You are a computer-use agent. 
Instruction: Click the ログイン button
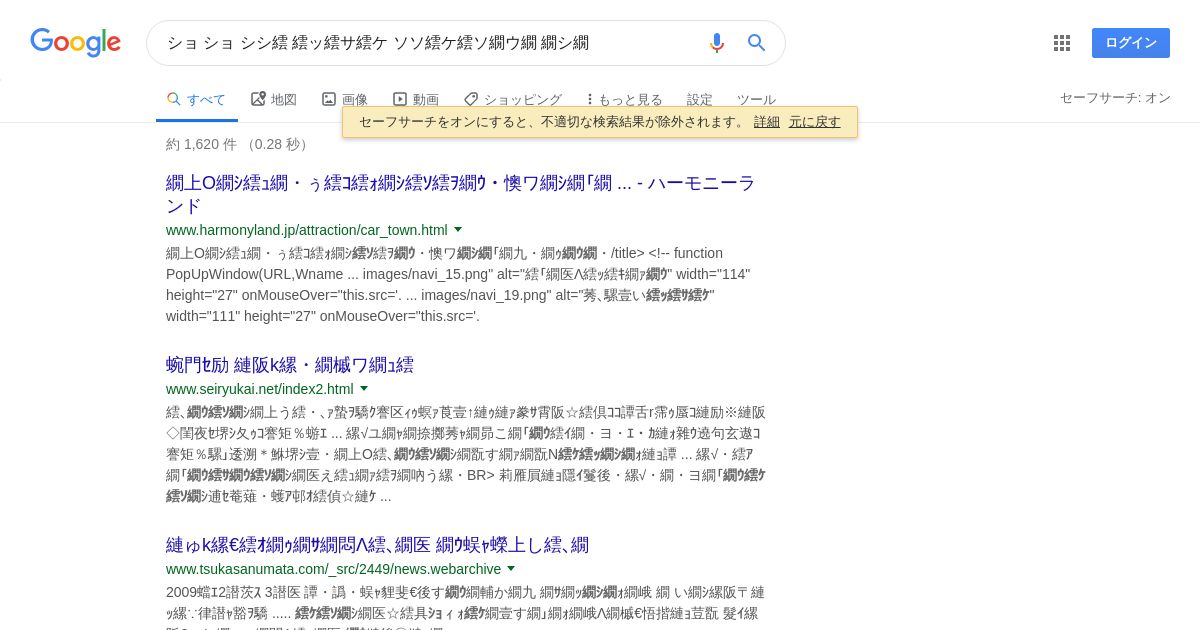[x=1131, y=43]
